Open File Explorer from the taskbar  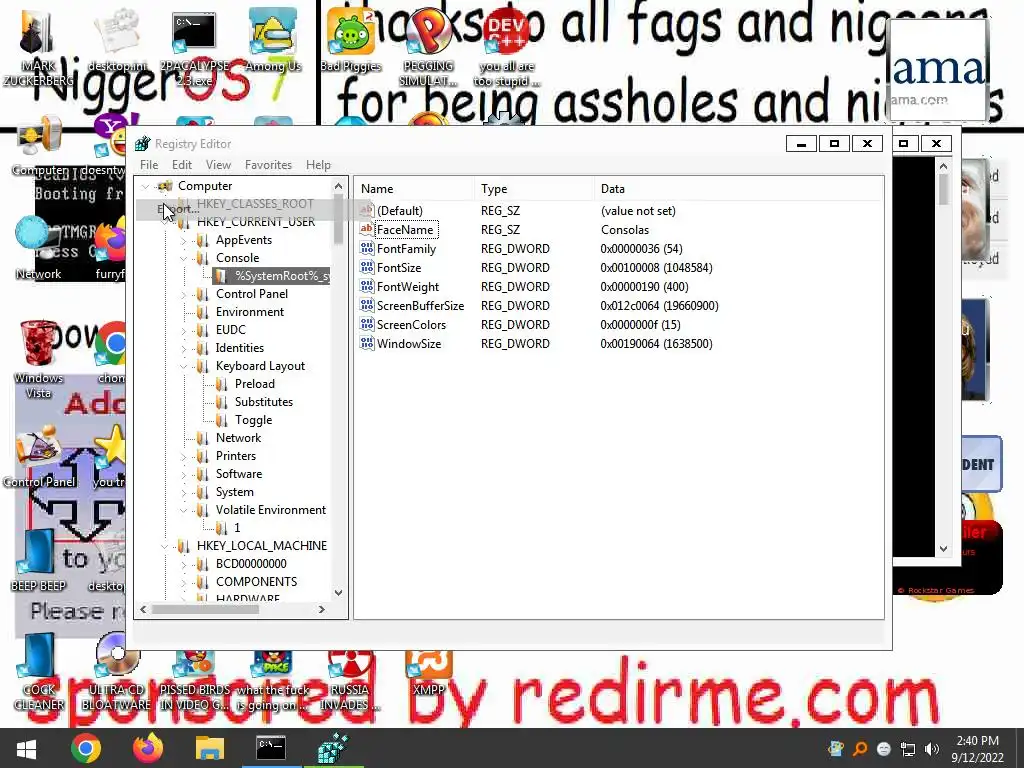pos(210,748)
